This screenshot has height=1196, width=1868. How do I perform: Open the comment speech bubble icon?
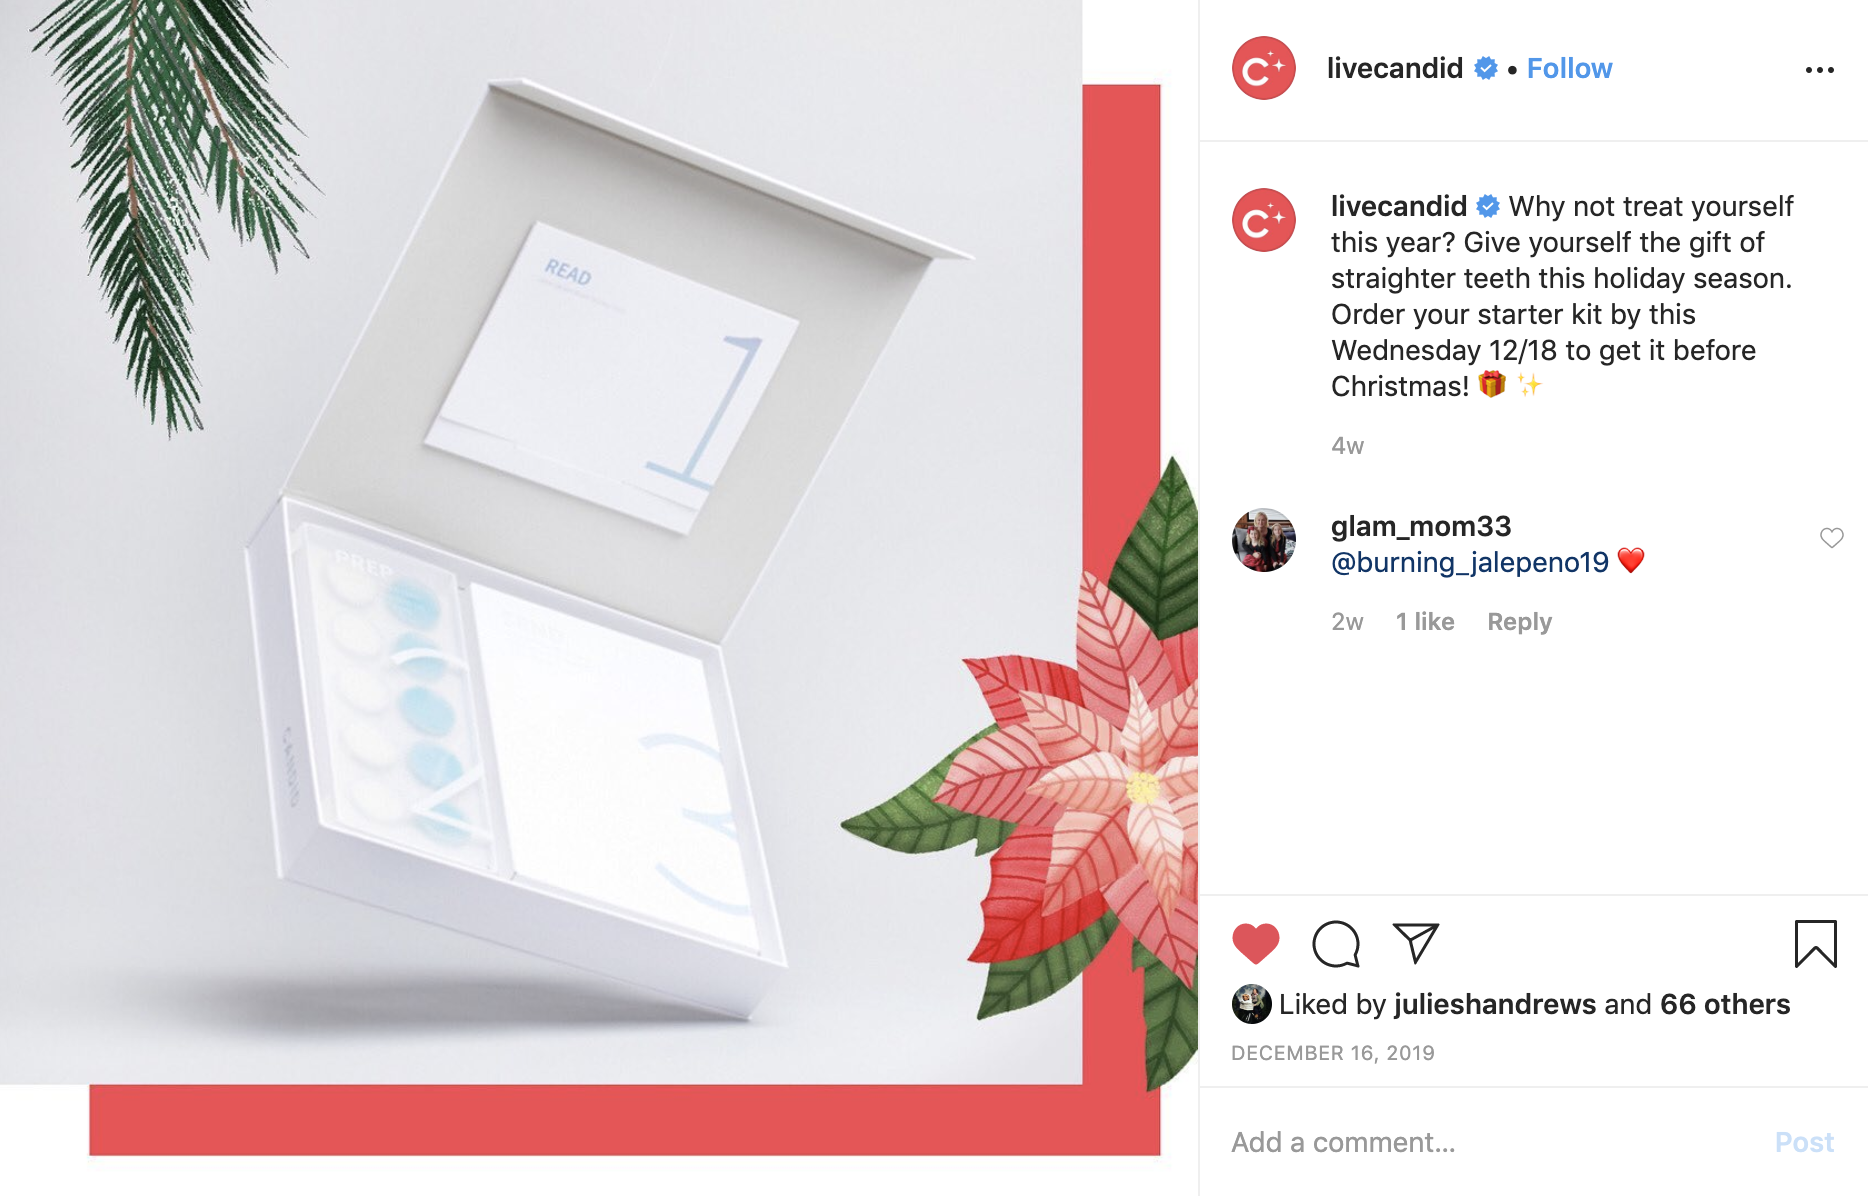tap(1336, 943)
